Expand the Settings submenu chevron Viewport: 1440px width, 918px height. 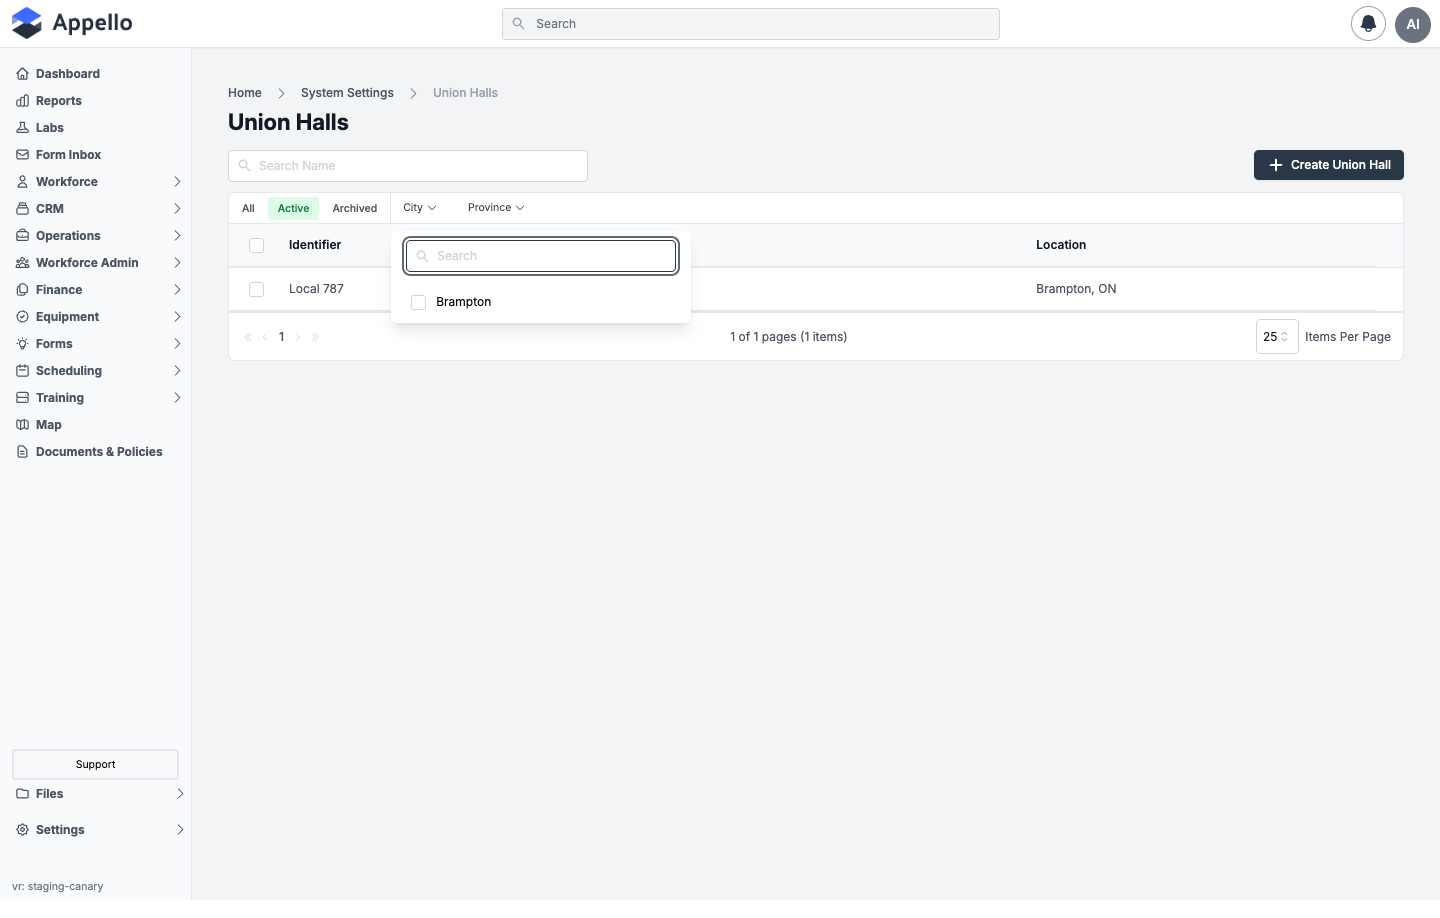pyautogui.click(x=180, y=830)
